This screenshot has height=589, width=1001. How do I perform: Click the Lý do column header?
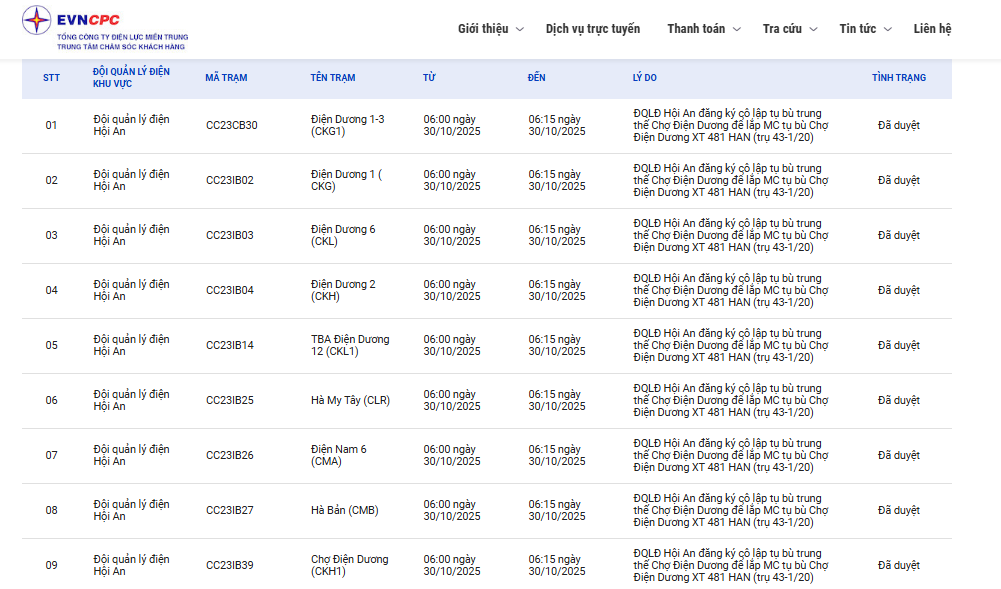click(644, 78)
